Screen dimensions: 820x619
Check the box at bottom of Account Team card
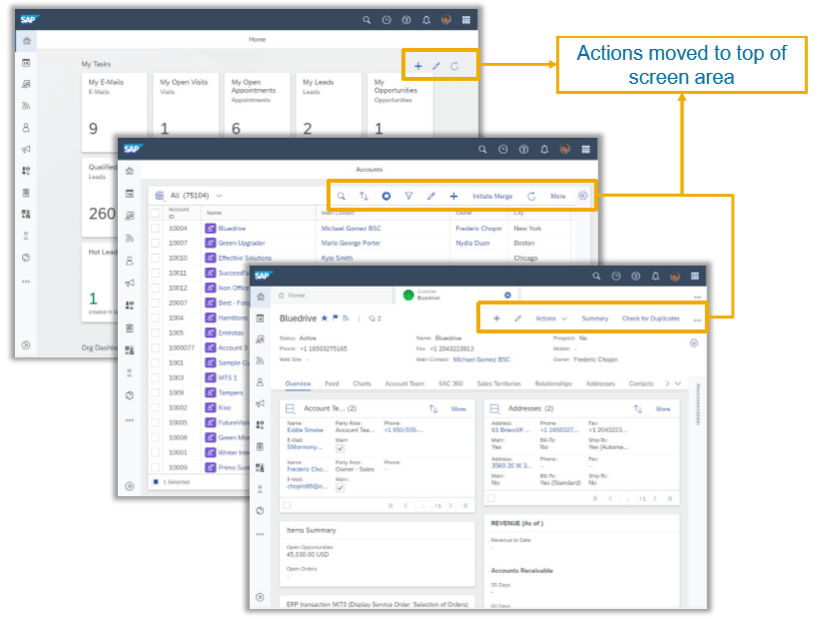coord(287,506)
